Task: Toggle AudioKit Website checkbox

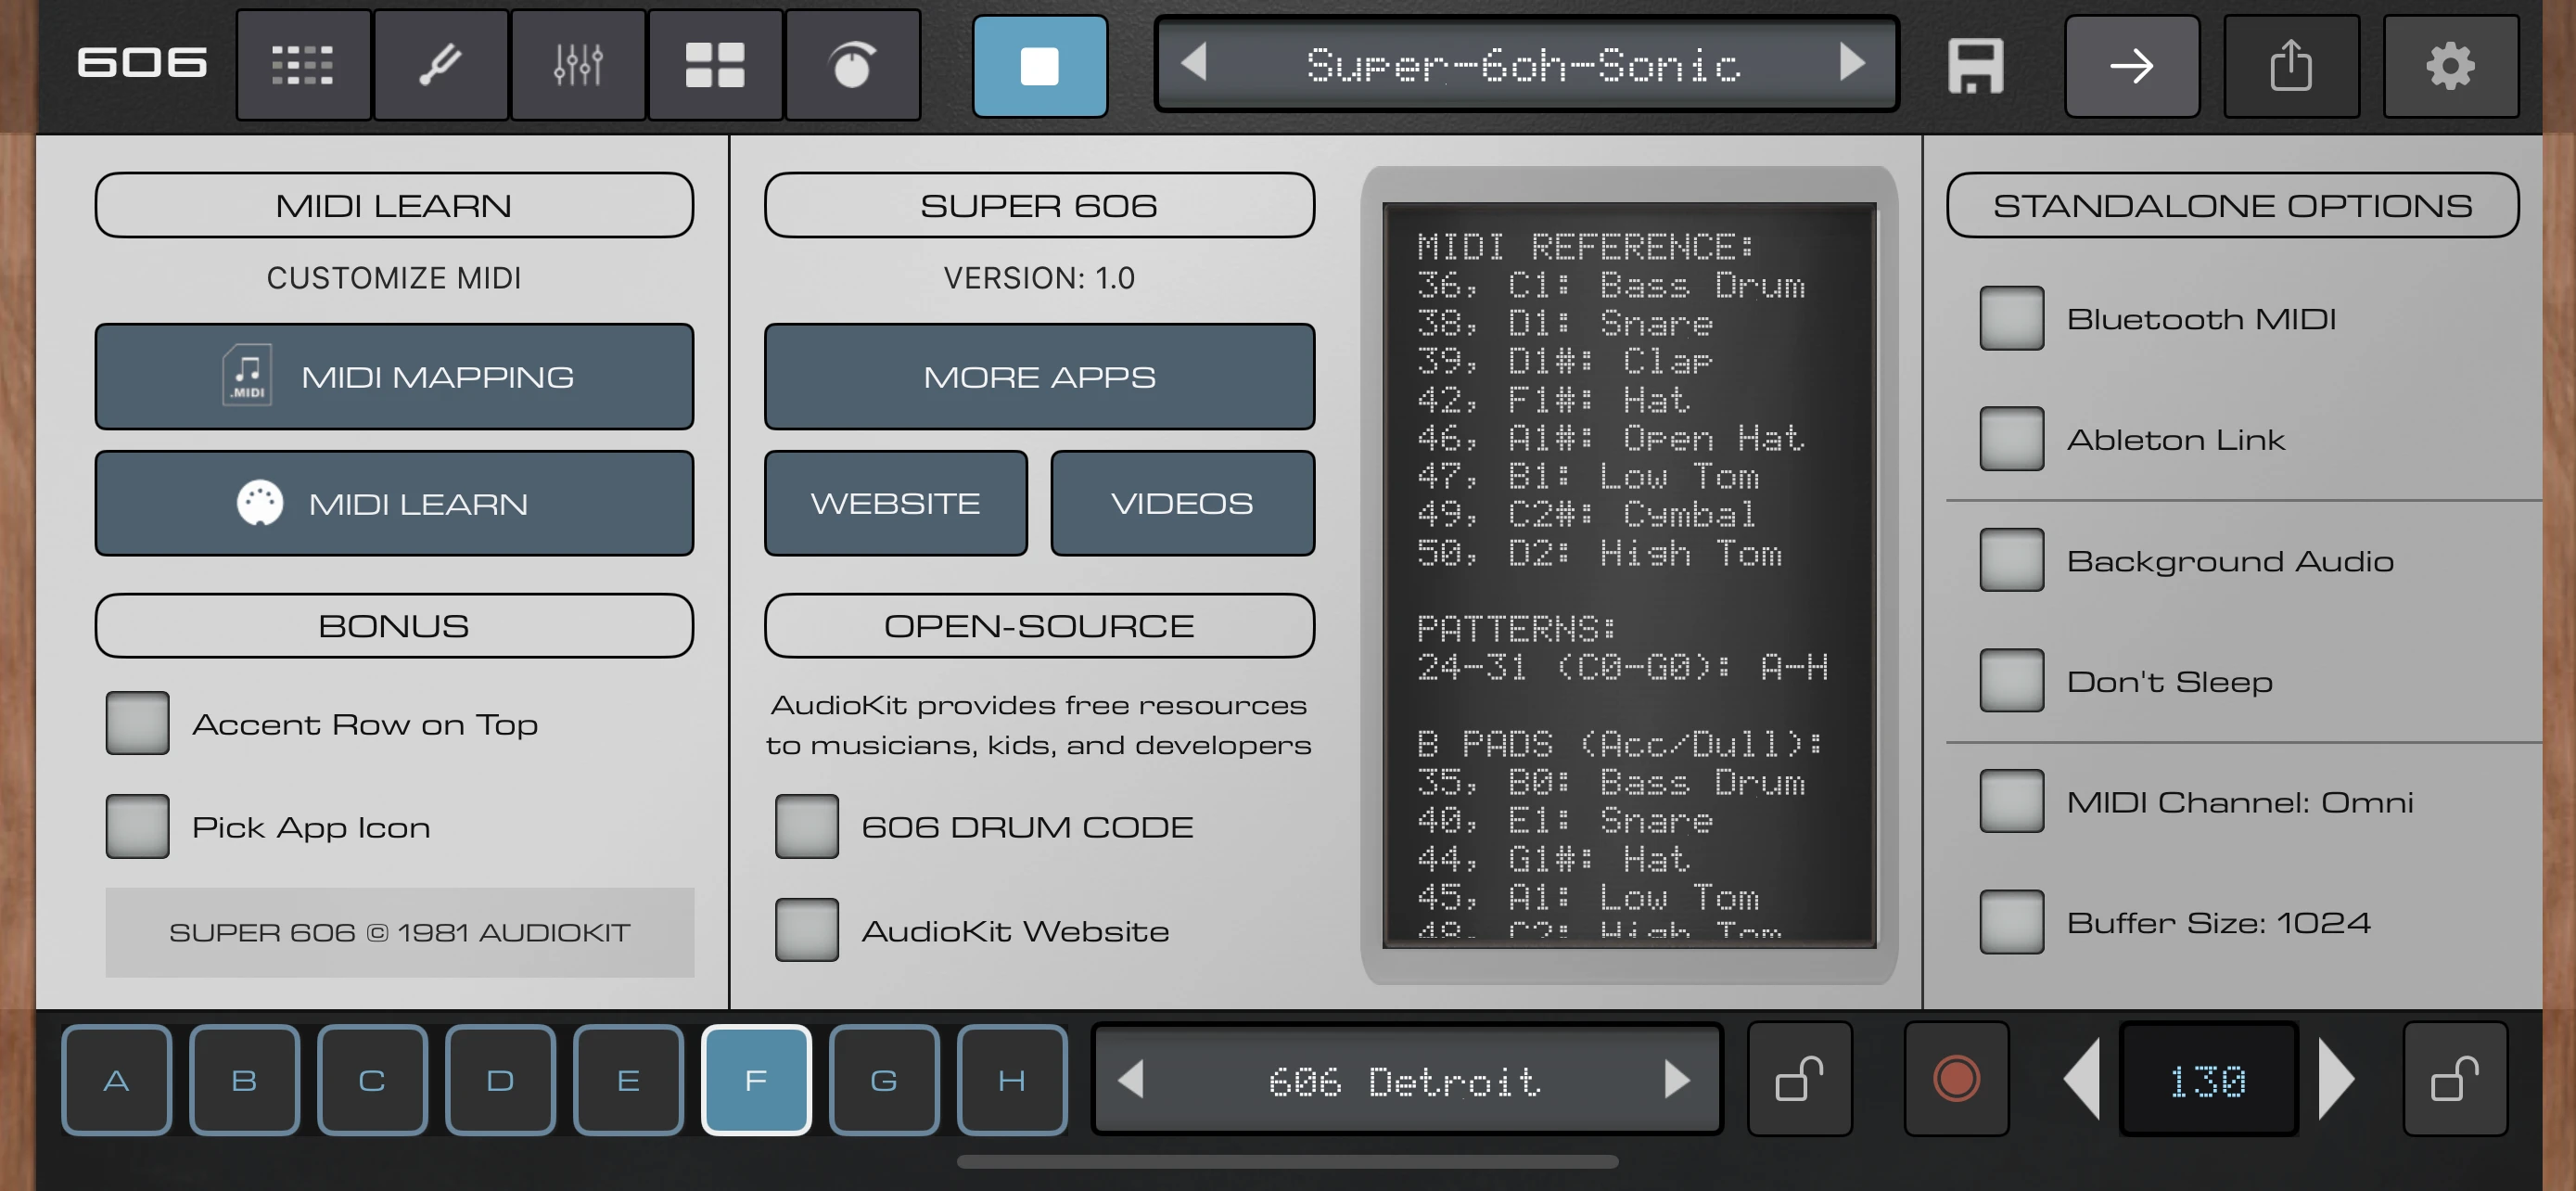Action: coord(806,930)
